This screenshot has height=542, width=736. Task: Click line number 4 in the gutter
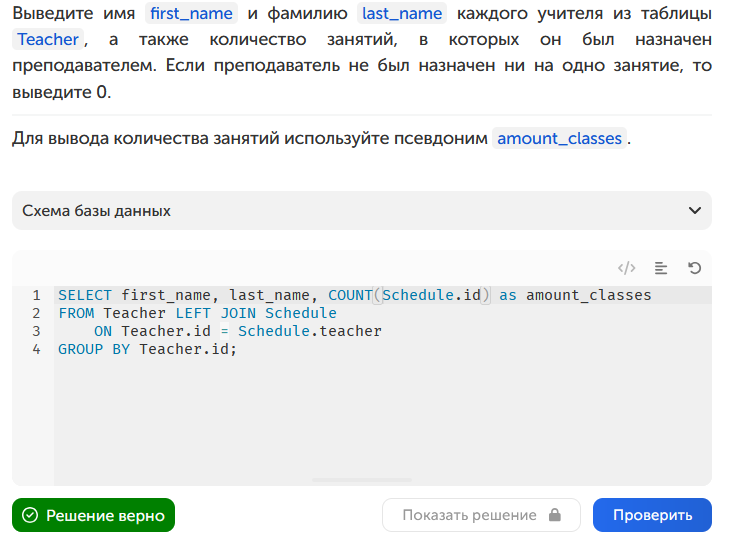click(36, 349)
